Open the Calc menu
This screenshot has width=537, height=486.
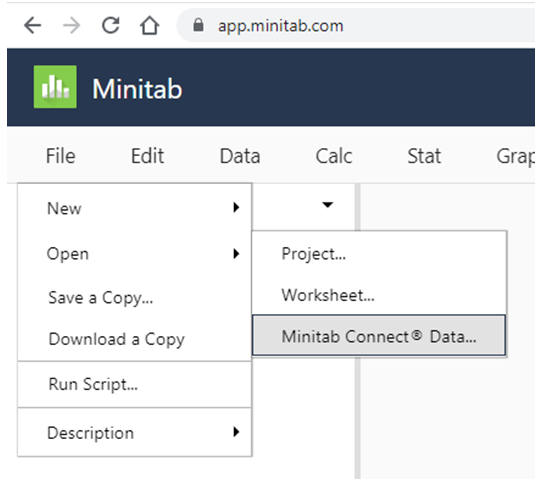(x=334, y=156)
